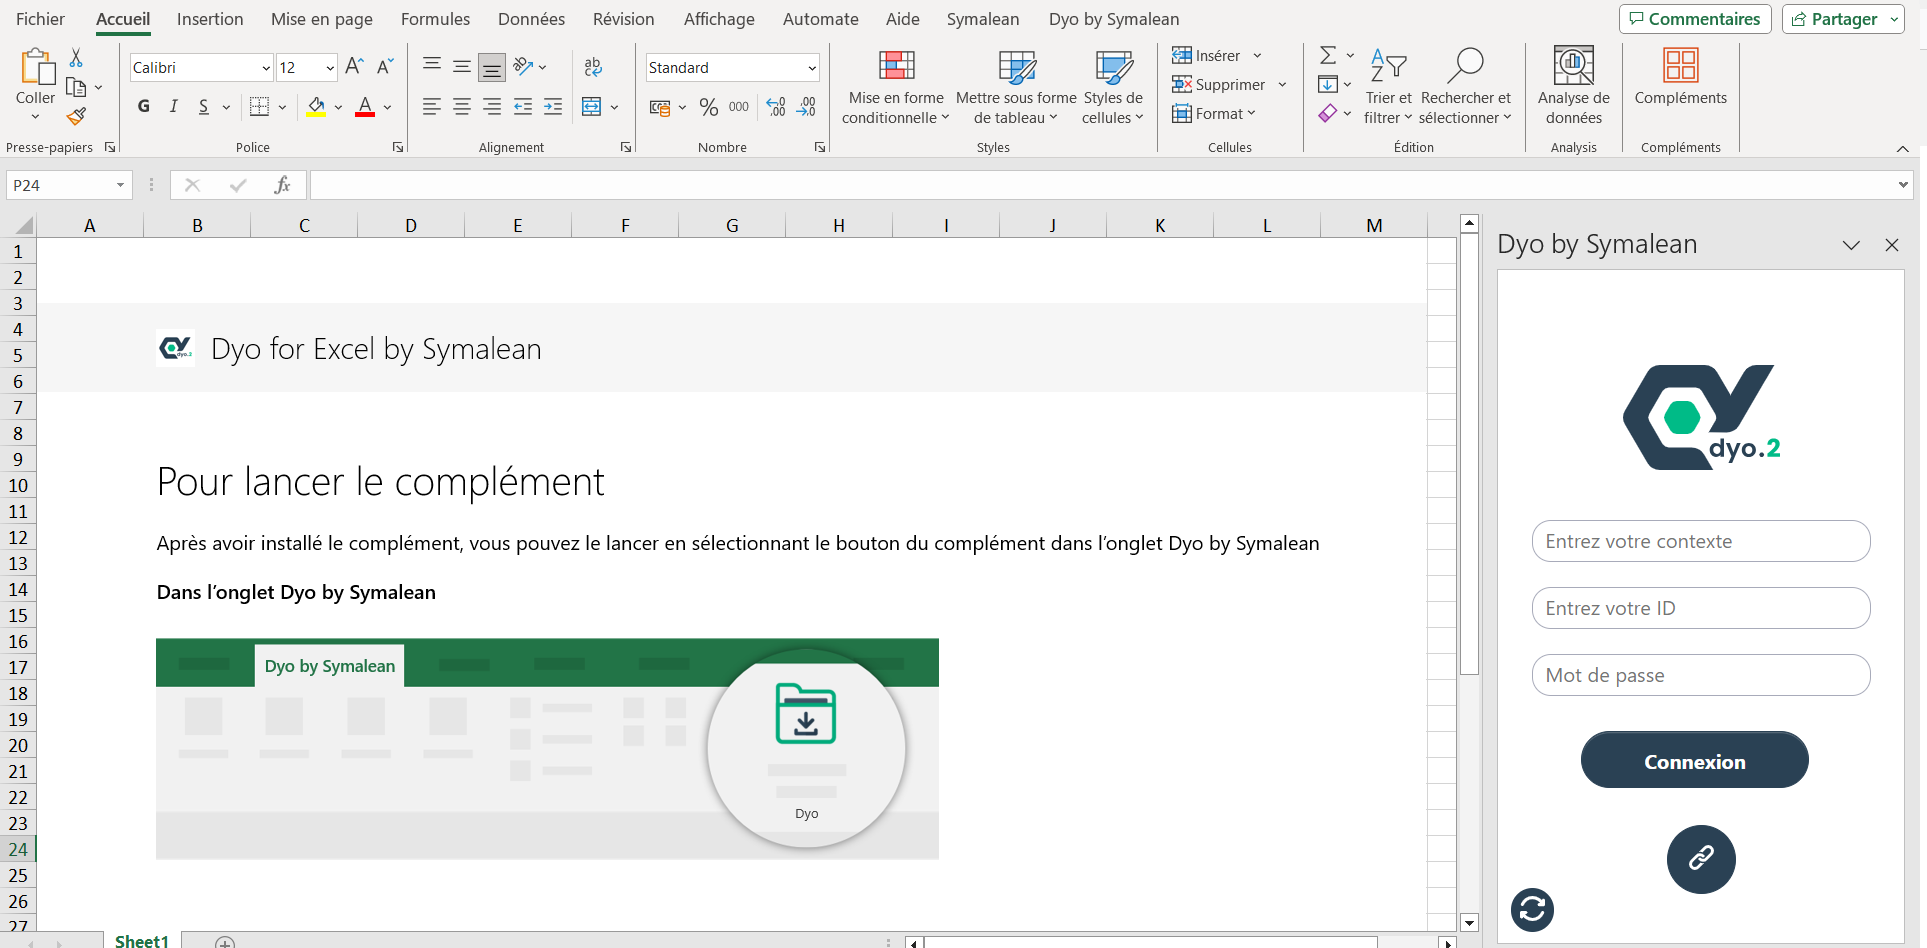
Task: Center text horizontally
Action: click(x=462, y=107)
